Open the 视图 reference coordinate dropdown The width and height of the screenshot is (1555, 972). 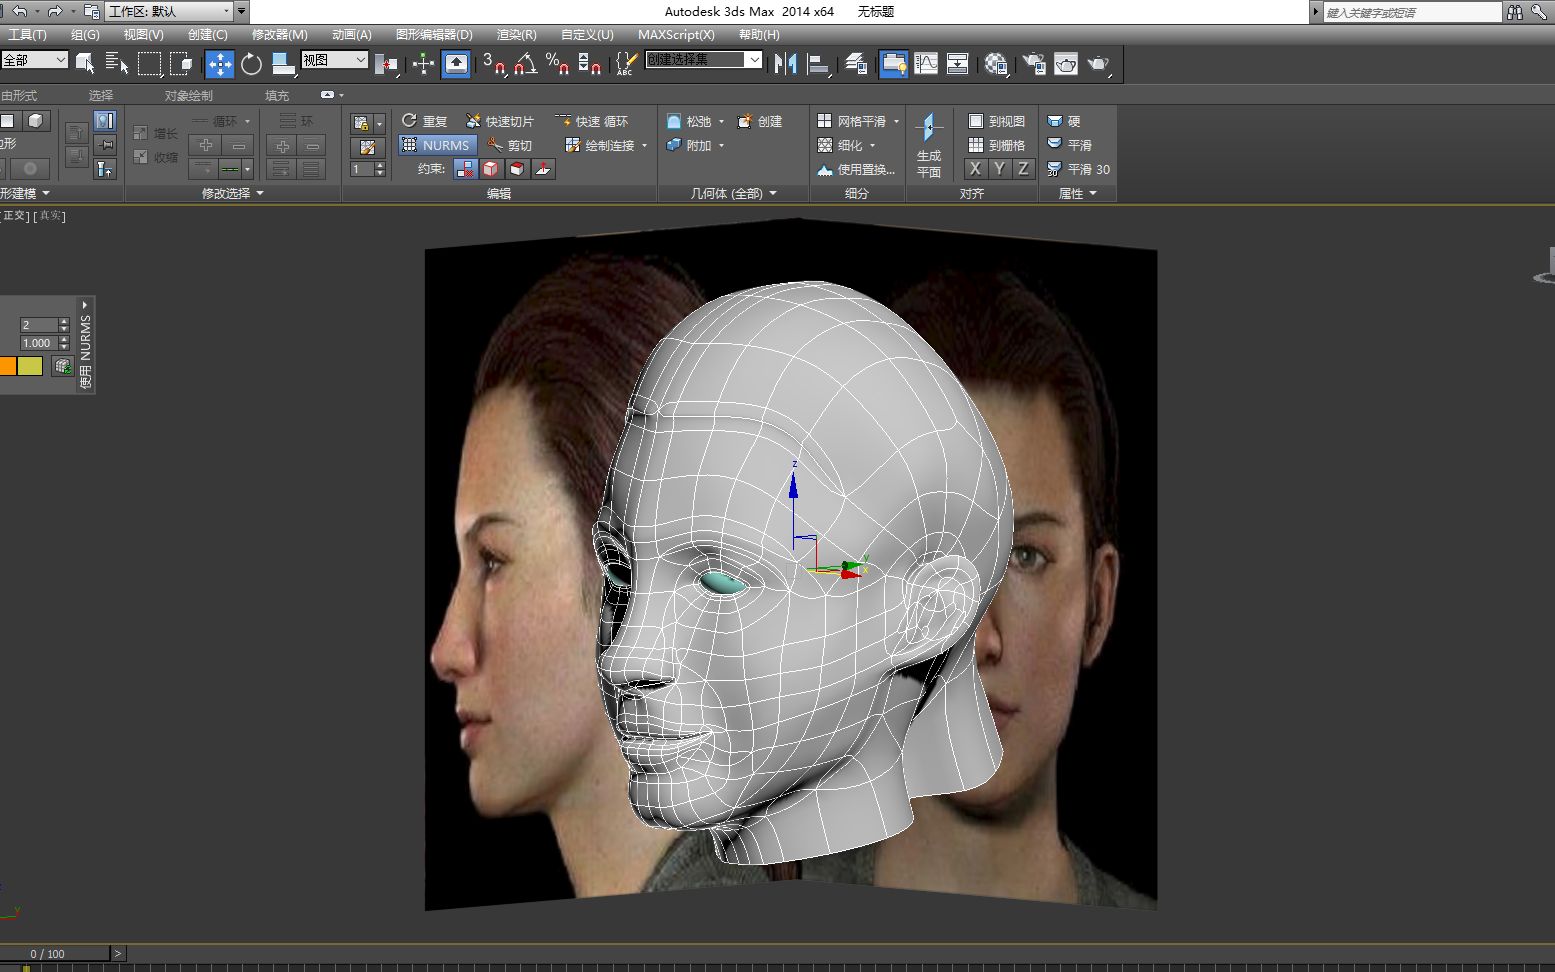pos(335,60)
